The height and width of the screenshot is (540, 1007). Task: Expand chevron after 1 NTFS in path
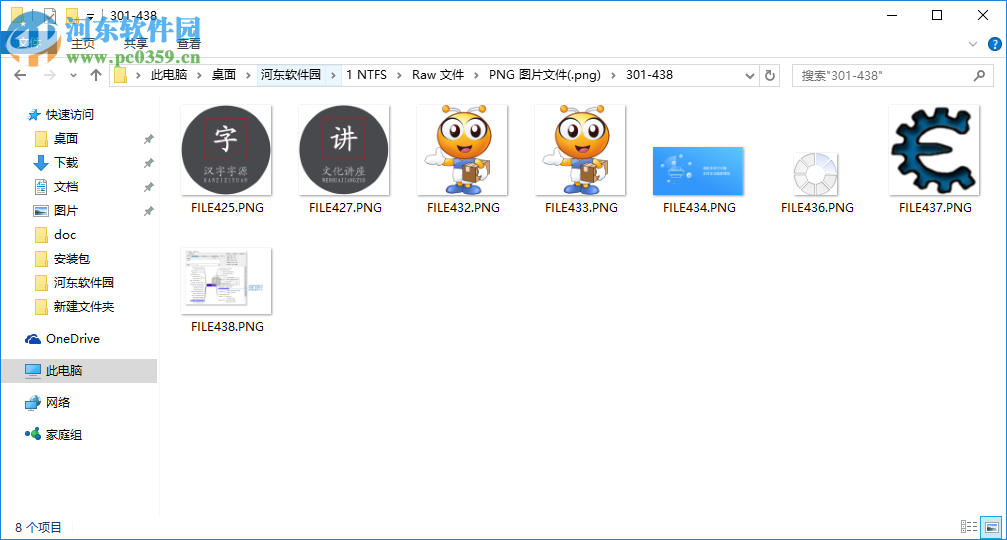[399, 76]
